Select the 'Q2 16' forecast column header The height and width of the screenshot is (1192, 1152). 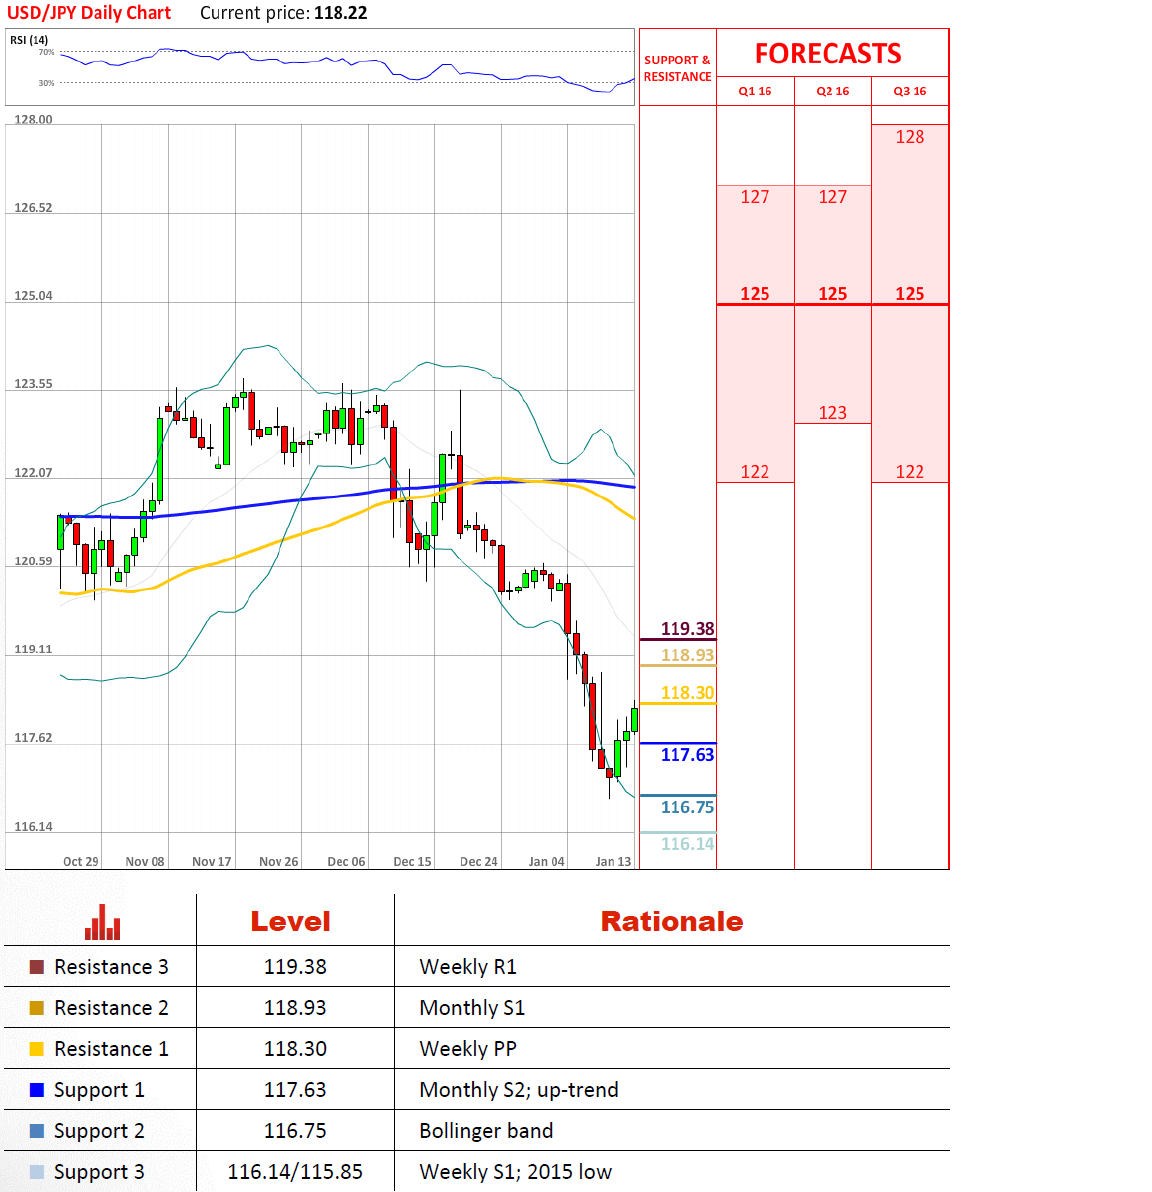(x=833, y=91)
